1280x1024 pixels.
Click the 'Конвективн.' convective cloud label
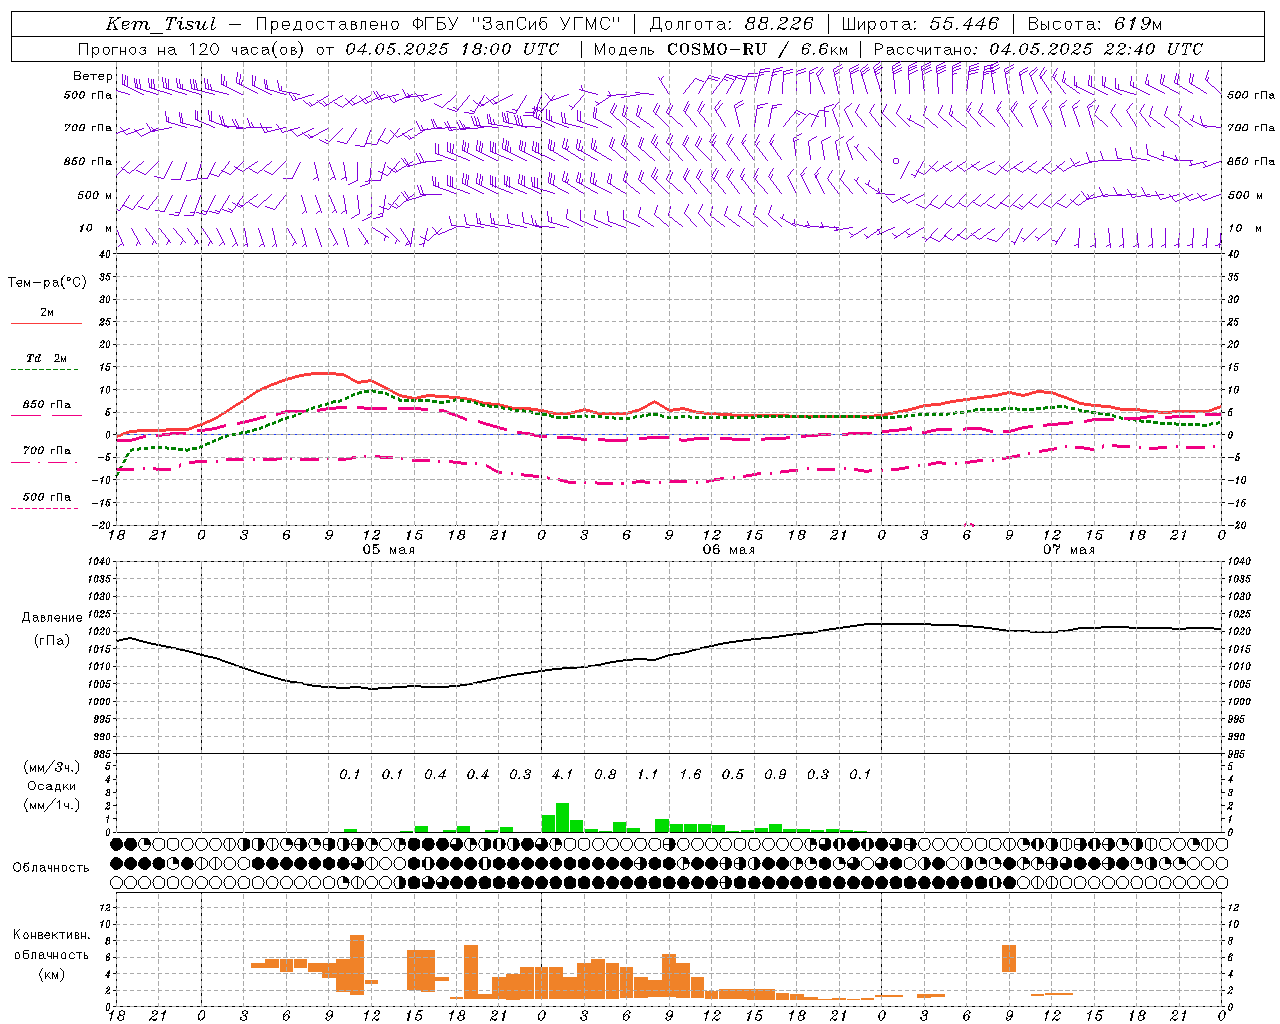[51, 935]
